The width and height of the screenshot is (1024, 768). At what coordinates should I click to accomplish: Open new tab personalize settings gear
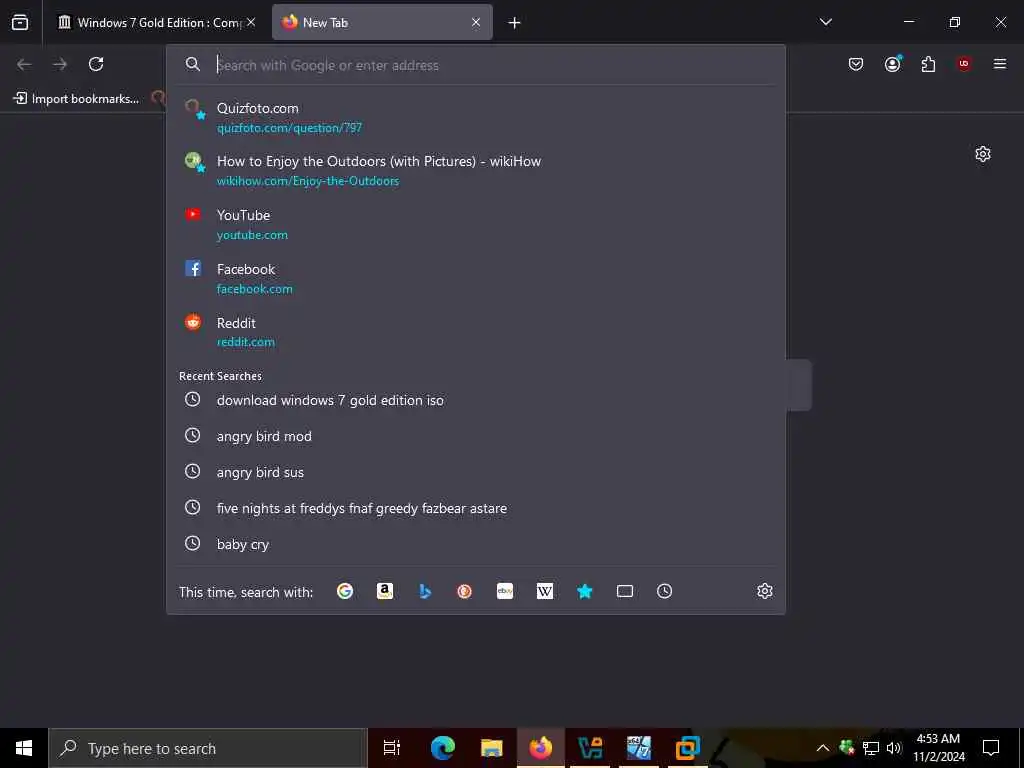pos(983,154)
